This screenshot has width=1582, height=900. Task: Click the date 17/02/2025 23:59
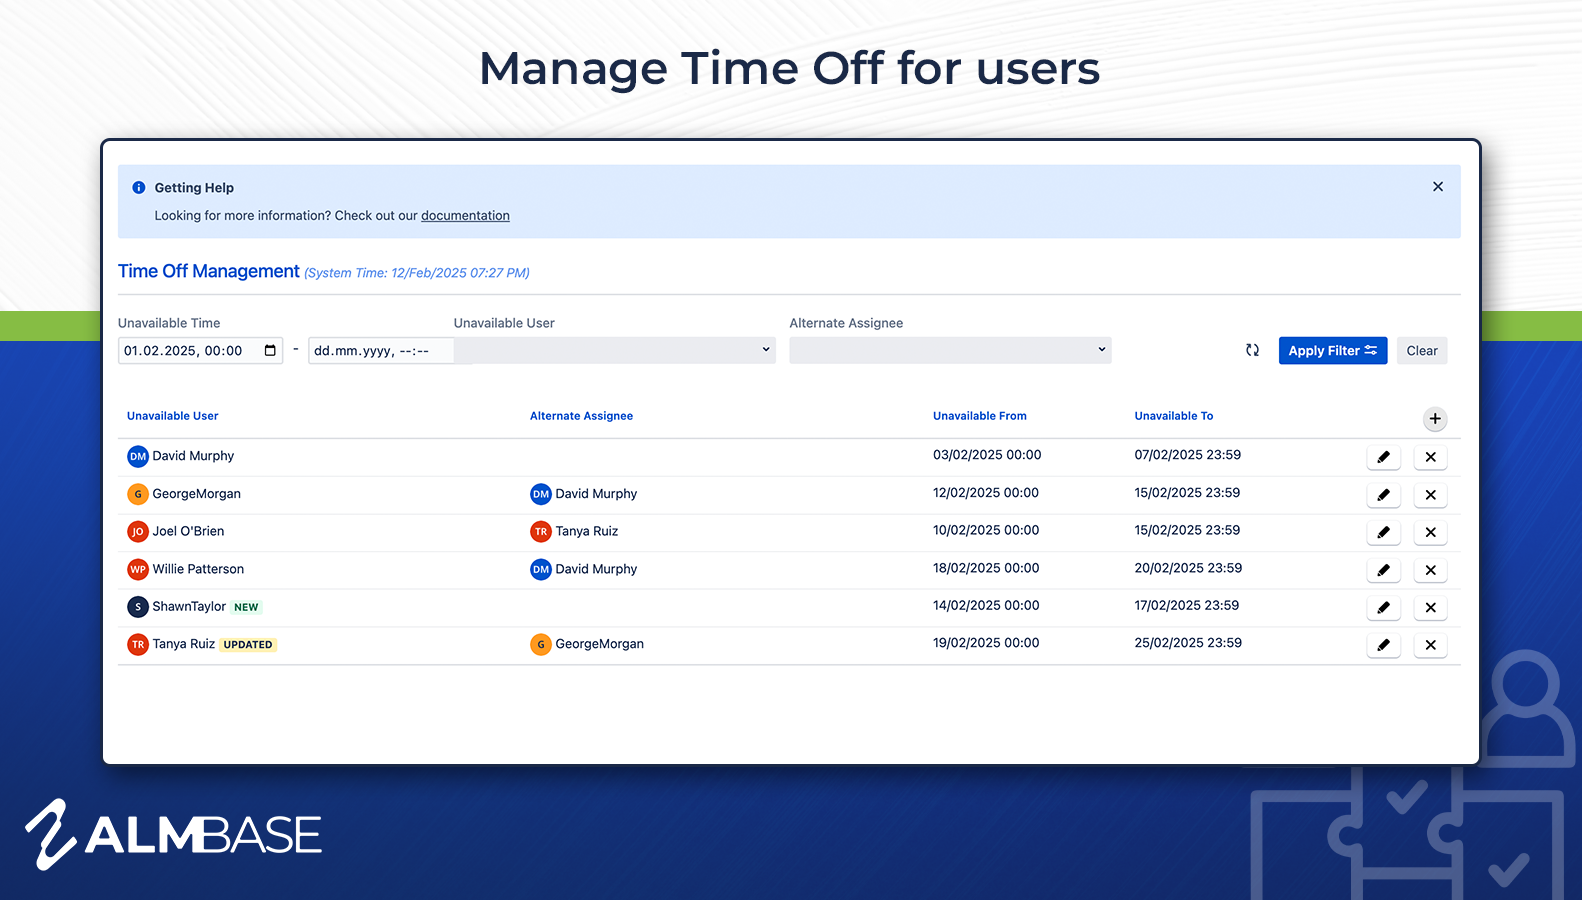(1187, 605)
